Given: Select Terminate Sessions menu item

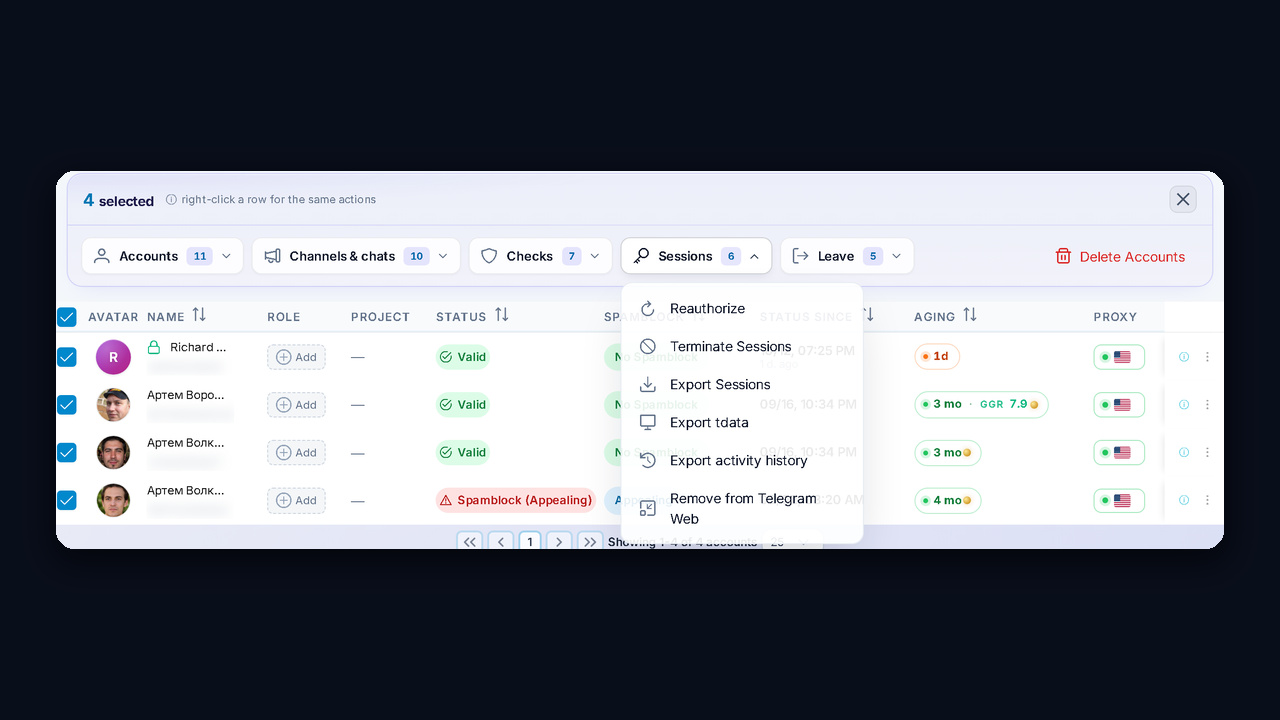Looking at the screenshot, I should (x=742, y=346).
